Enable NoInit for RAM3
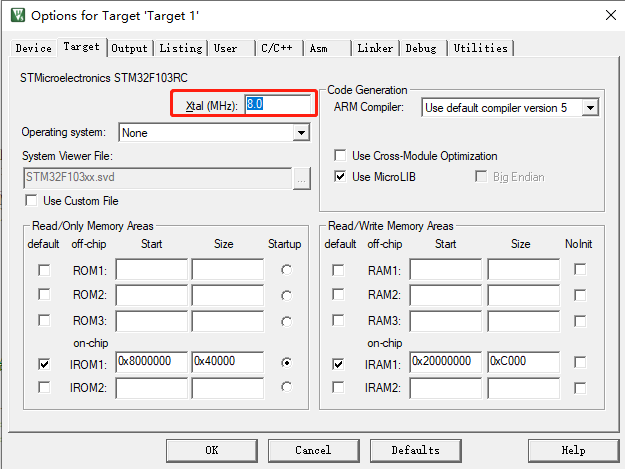The width and height of the screenshot is (625, 469). point(580,321)
